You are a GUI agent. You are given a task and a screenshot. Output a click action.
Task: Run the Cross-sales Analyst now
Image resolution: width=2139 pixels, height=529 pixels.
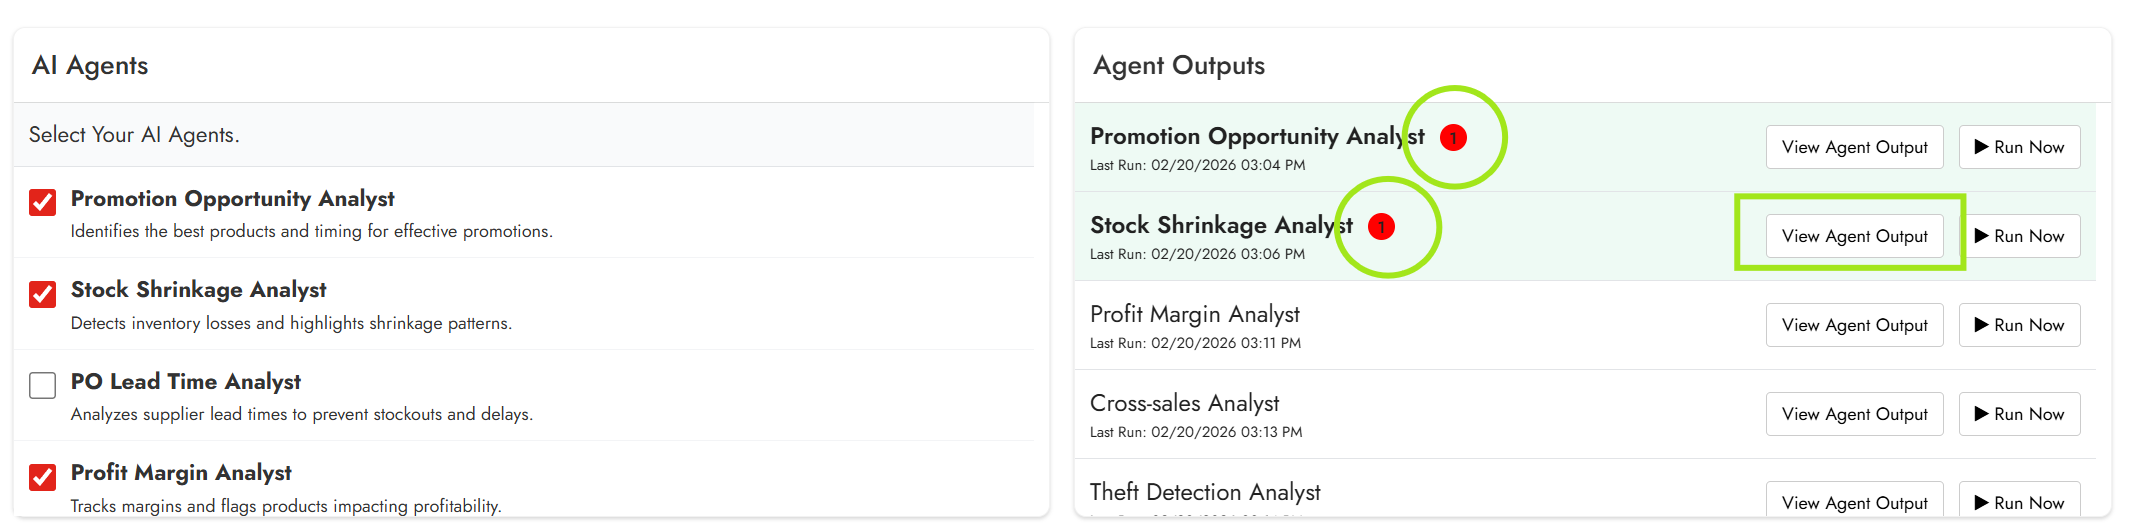(x=2018, y=414)
